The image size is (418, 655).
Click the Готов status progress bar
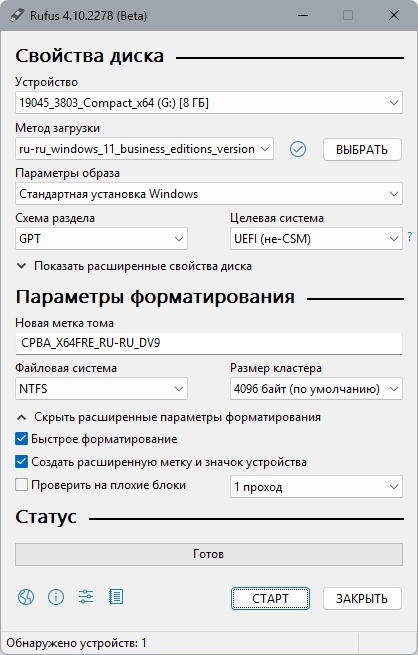click(x=209, y=554)
